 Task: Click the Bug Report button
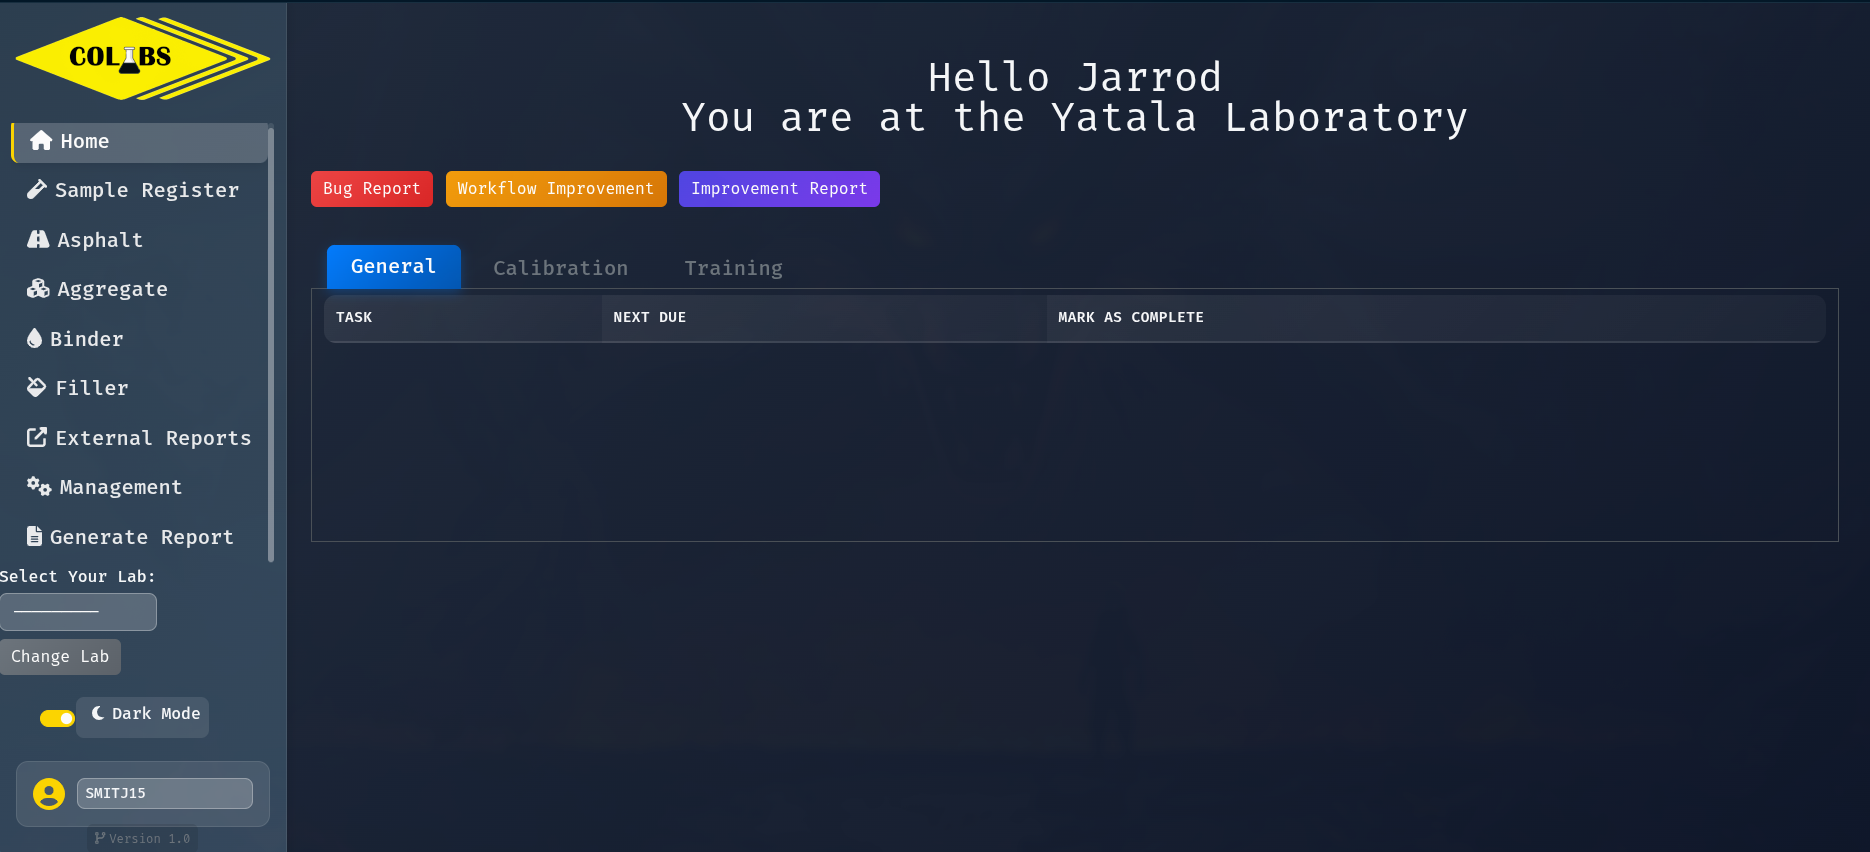coord(372,189)
